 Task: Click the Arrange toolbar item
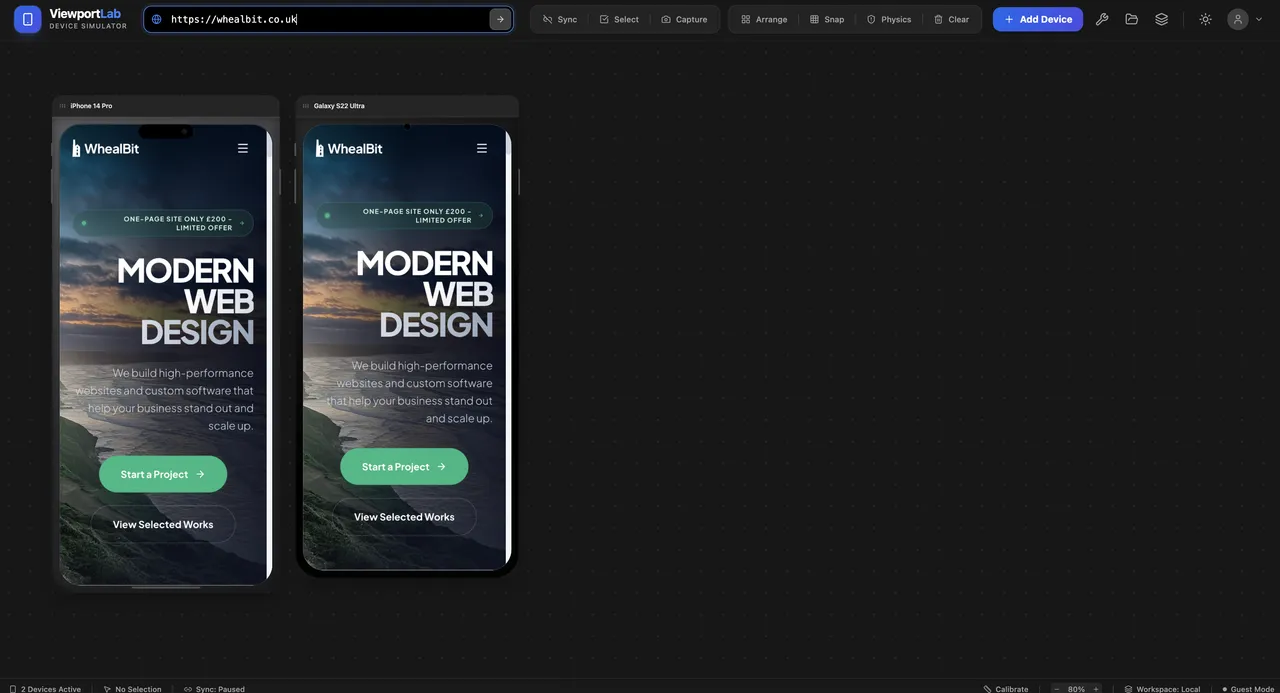(x=764, y=19)
